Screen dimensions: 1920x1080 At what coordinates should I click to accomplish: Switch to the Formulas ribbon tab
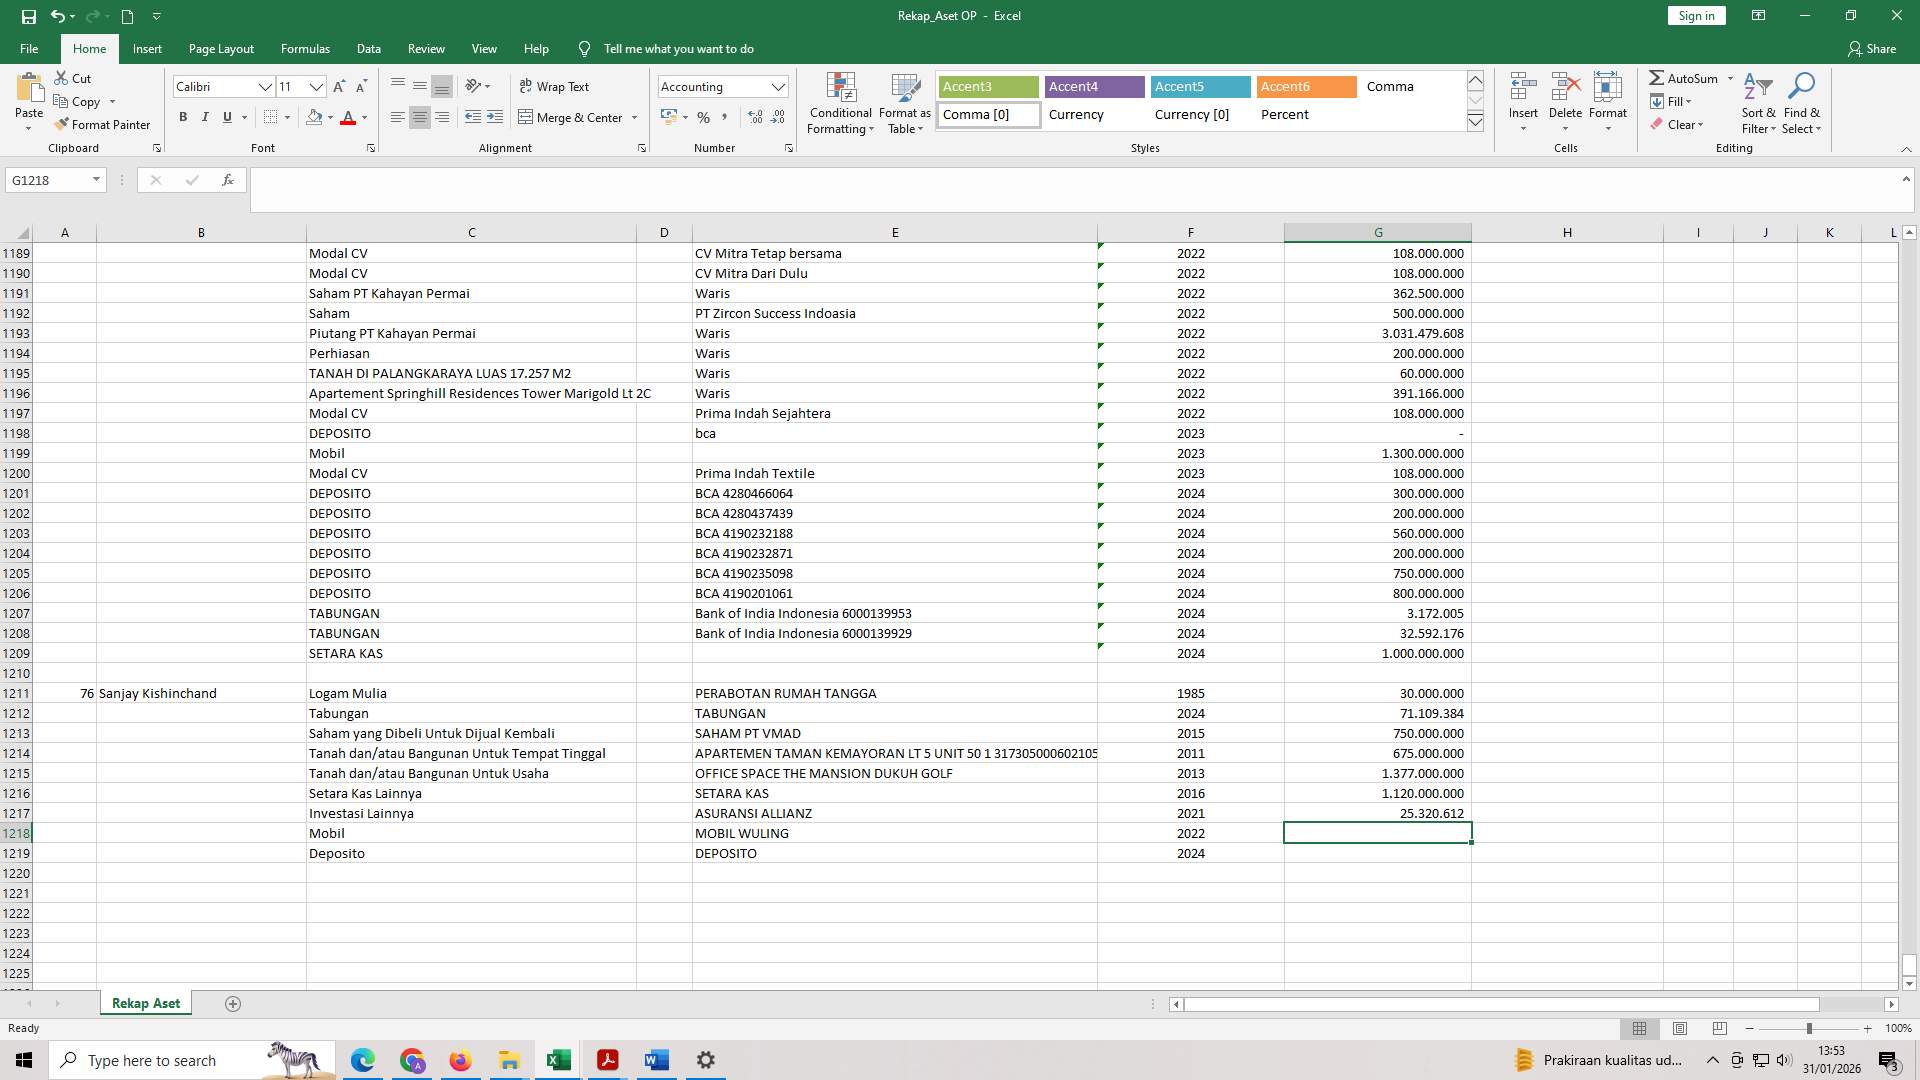click(305, 48)
